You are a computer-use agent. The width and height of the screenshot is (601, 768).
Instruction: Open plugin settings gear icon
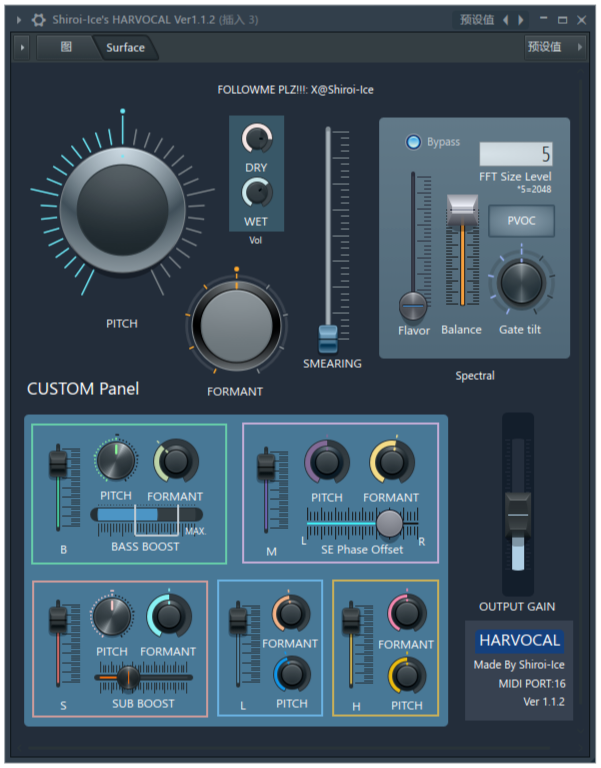point(39,19)
